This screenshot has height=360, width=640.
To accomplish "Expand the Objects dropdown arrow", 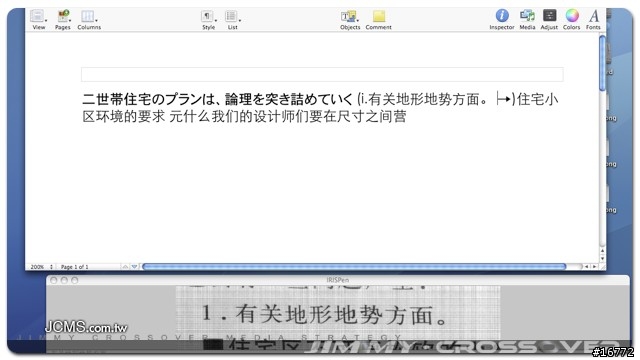I will 358,20.
